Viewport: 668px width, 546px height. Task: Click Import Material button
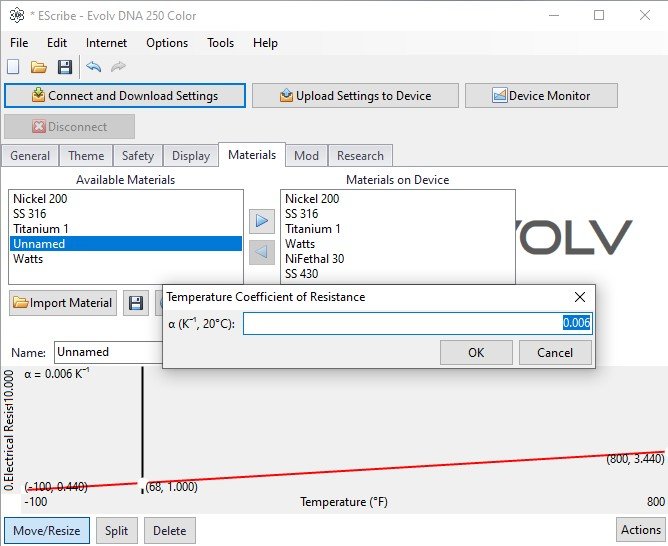pos(63,303)
